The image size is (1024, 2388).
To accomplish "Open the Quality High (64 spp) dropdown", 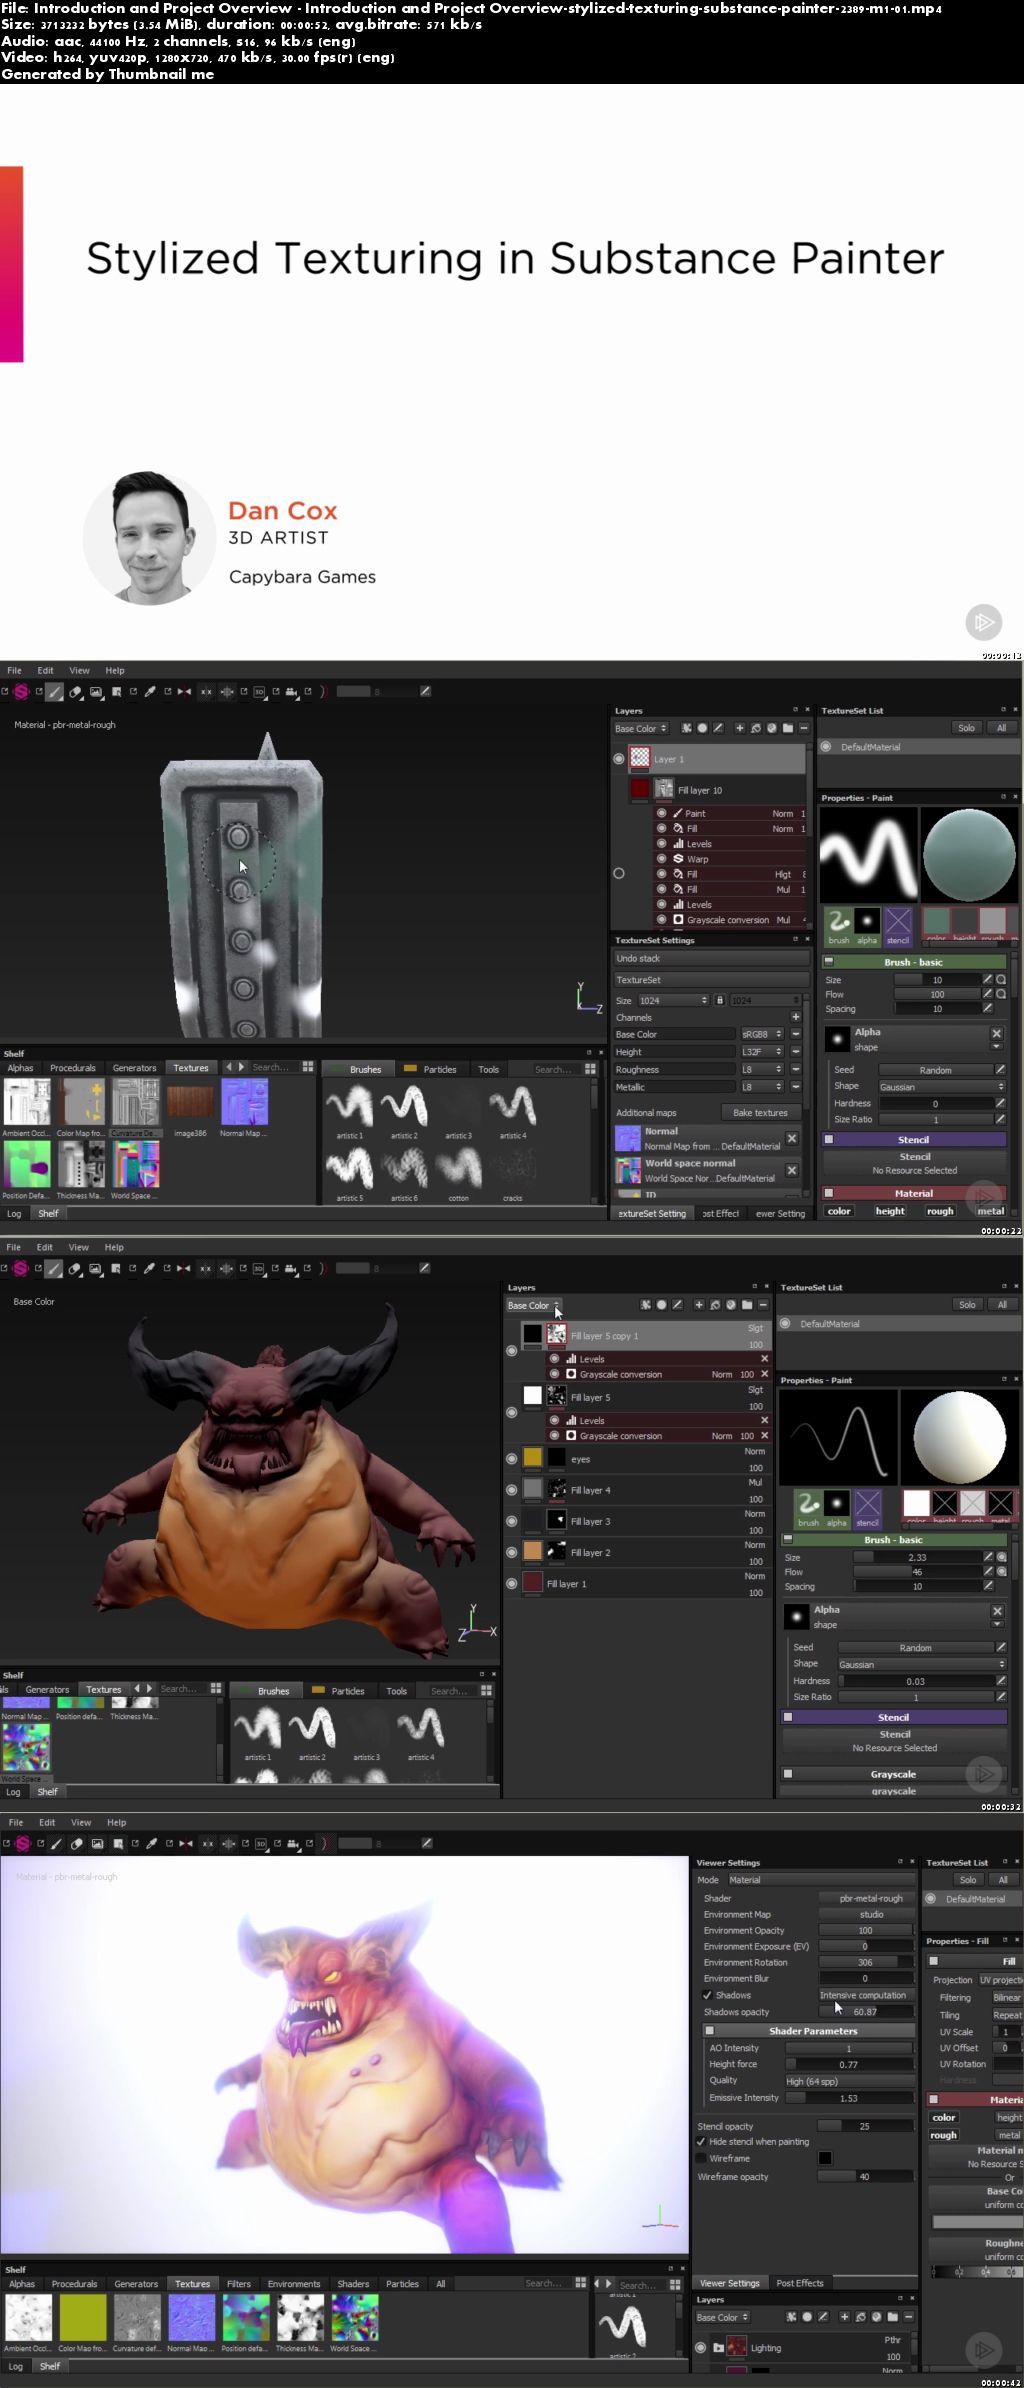I will [850, 2081].
